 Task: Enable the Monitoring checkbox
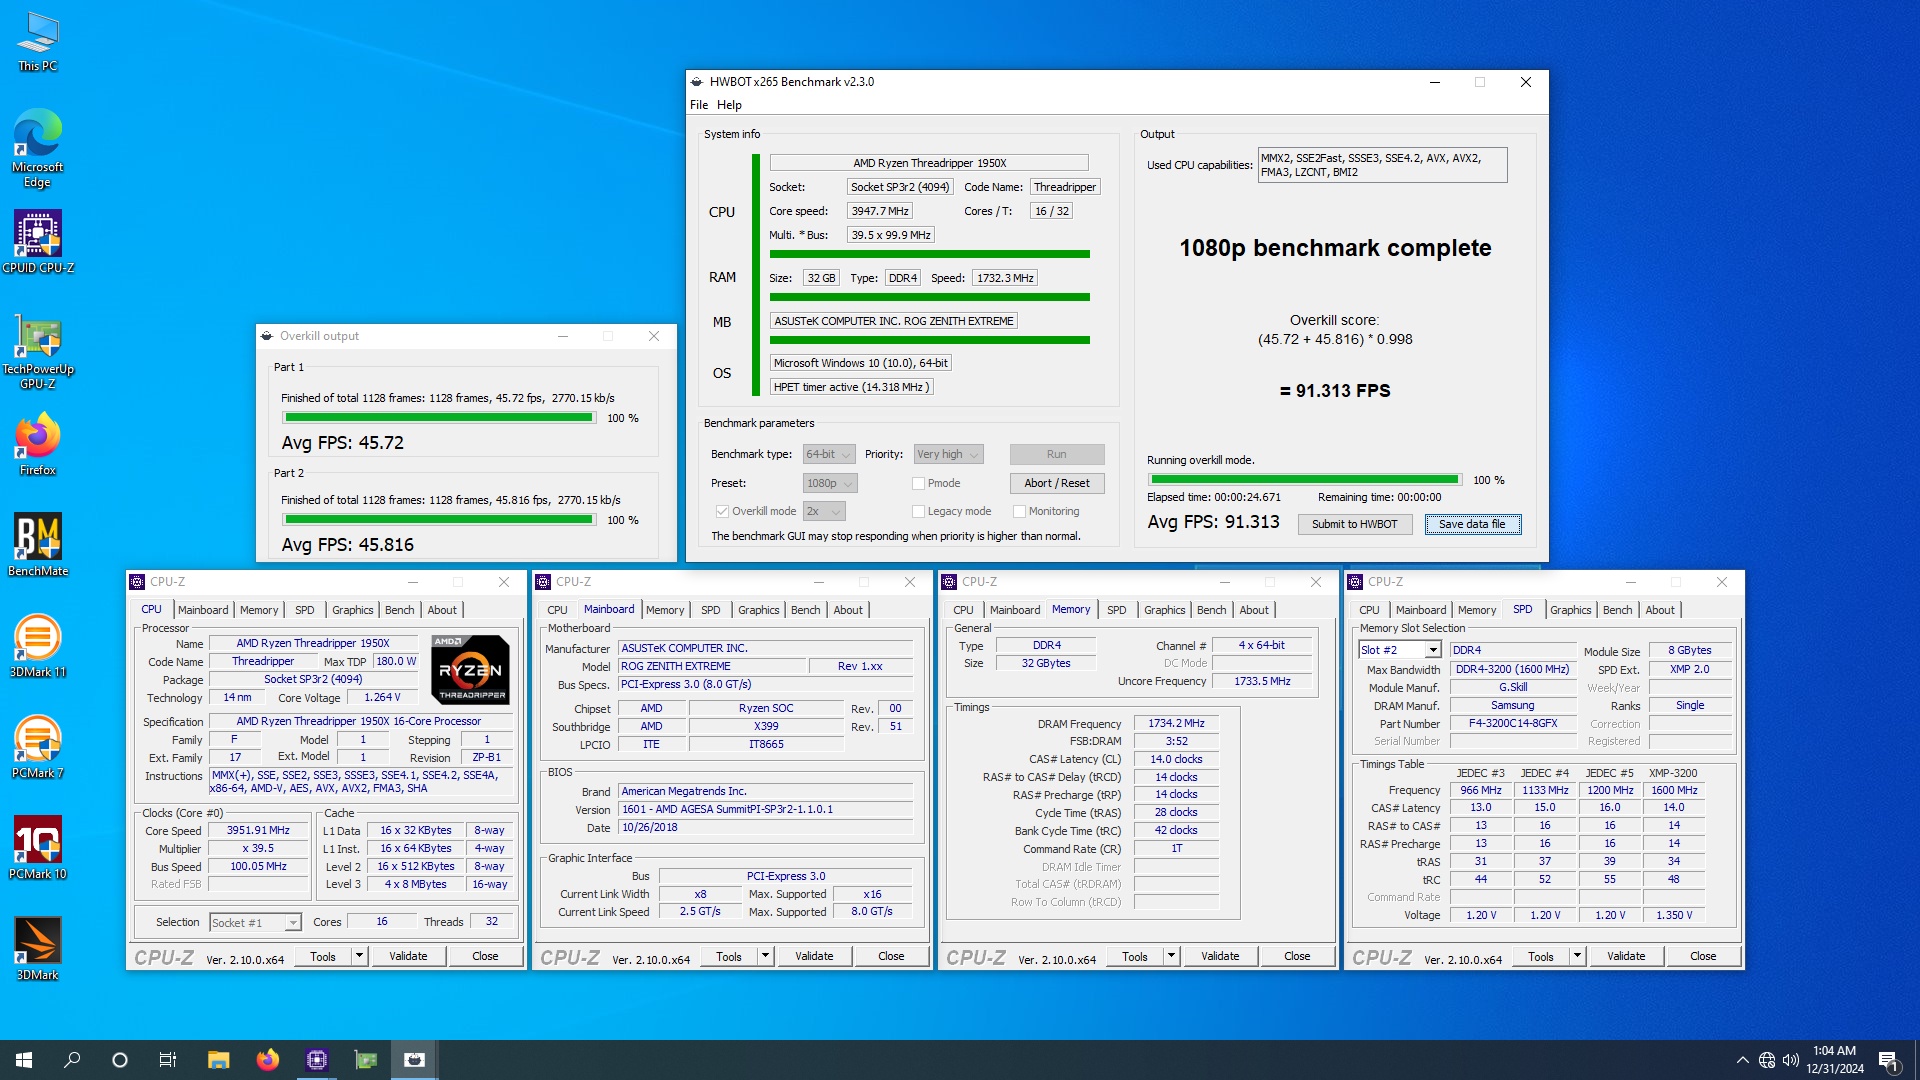(1019, 511)
